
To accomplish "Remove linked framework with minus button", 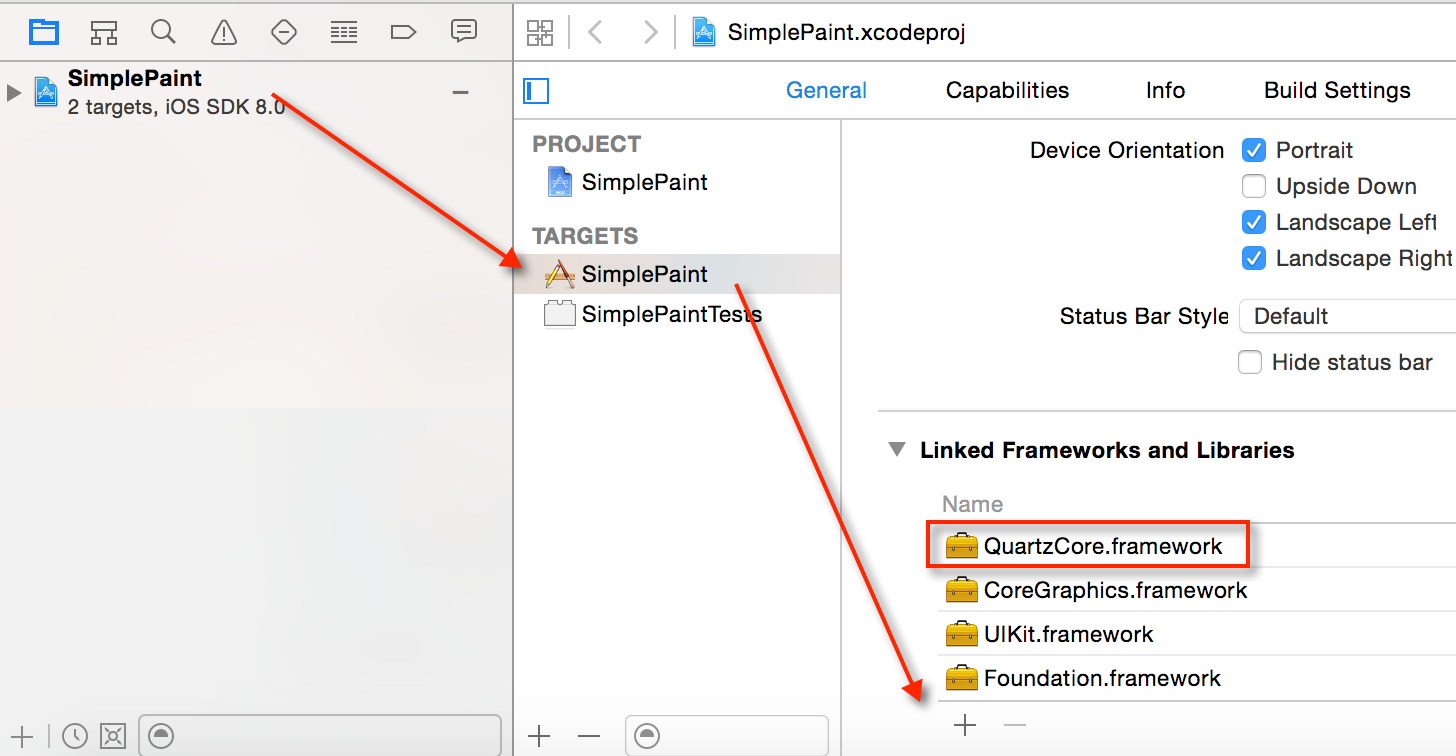I will click(x=1015, y=725).
